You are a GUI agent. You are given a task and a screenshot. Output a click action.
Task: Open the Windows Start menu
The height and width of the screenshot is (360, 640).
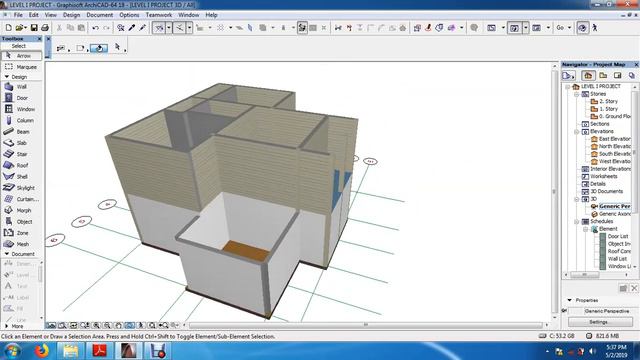tap(12, 351)
